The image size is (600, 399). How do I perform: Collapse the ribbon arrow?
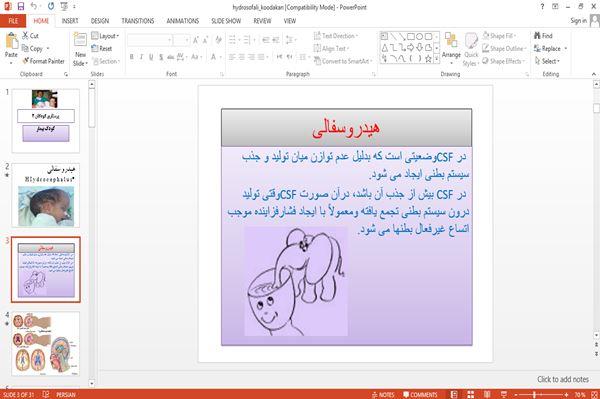pos(594,74)
